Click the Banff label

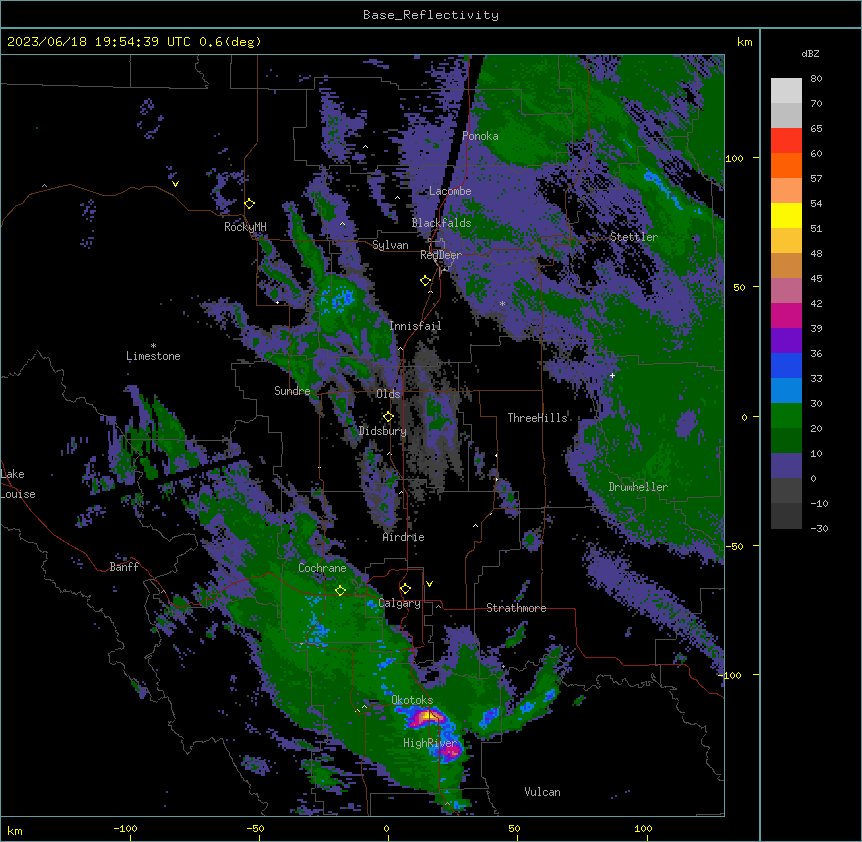[x=124, y=567]
